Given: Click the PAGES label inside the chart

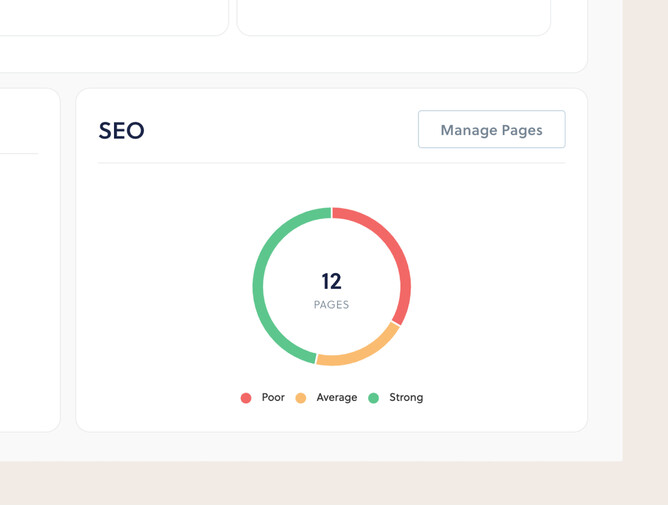Looking at the screenshot, I should pos(331,305).
